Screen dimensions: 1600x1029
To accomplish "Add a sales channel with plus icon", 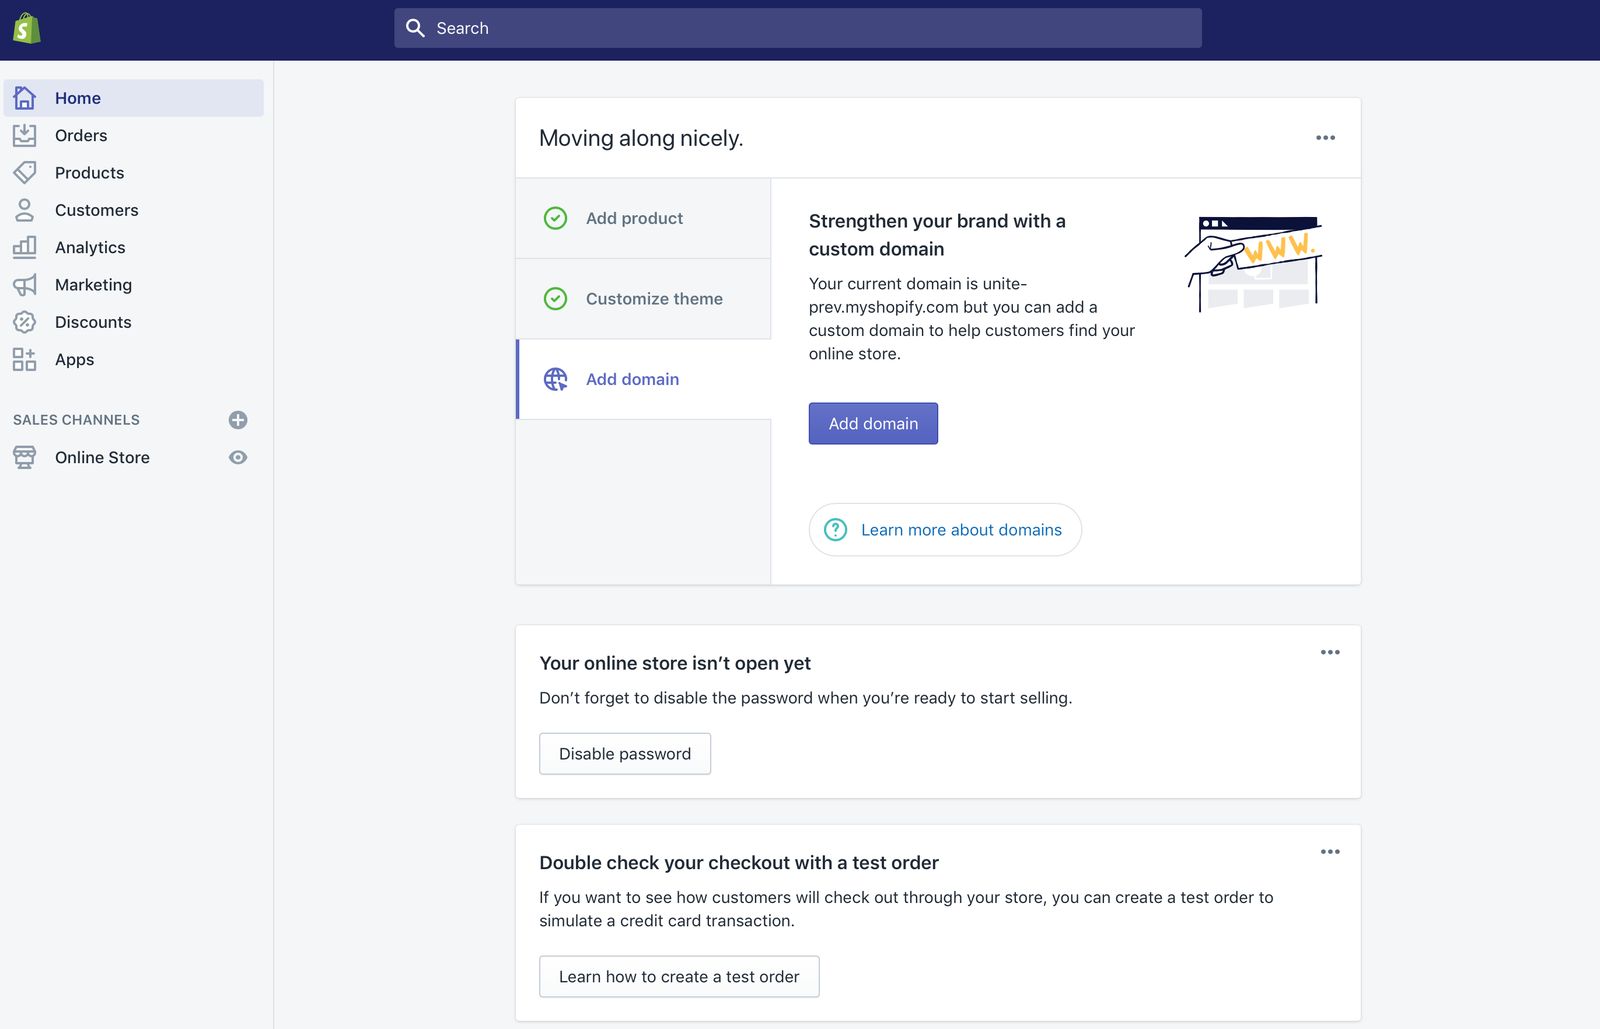I will point(238,420).
